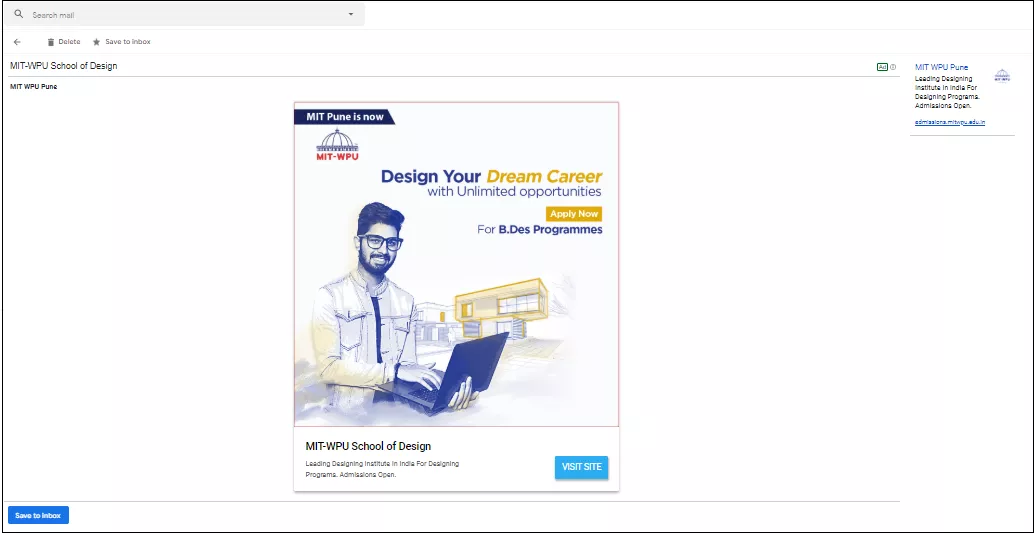Focus the Search mail input field

point(180,15)
